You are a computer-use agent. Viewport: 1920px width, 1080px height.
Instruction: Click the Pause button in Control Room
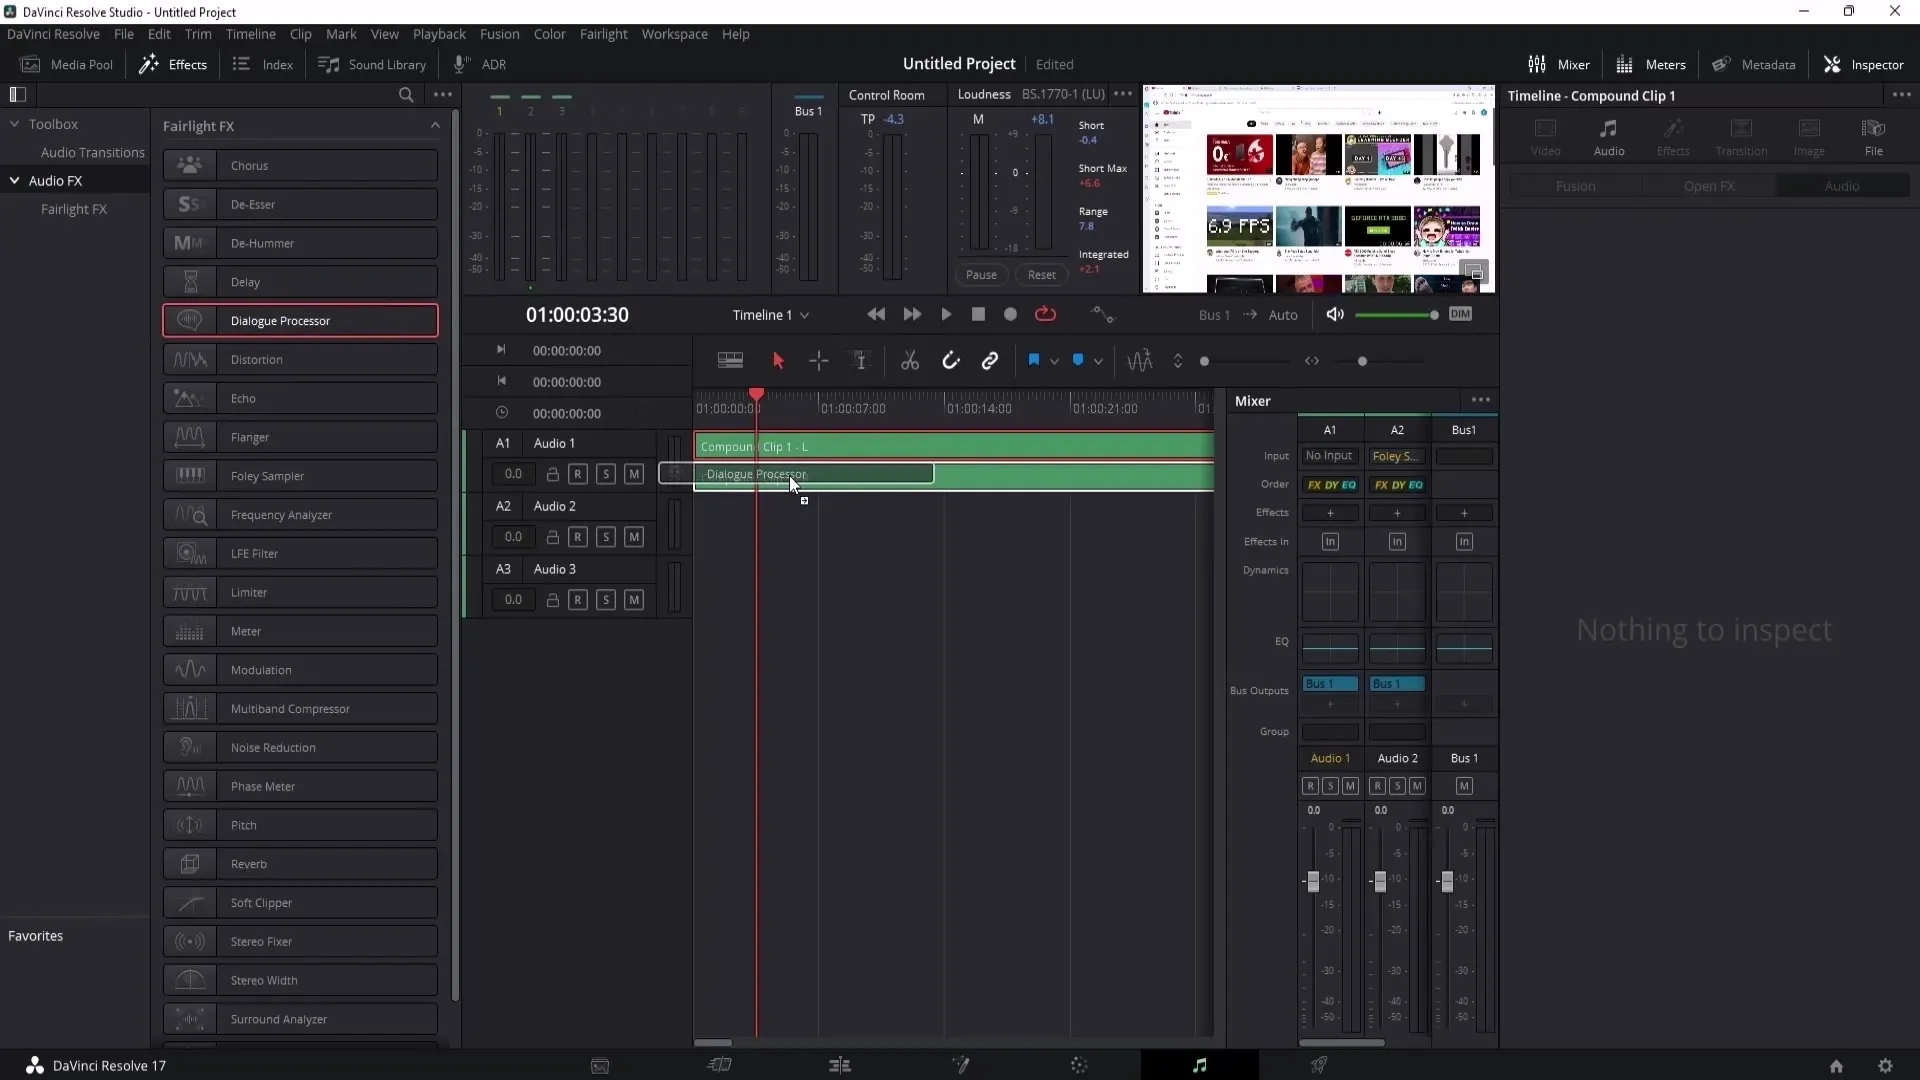[x=981, y=274]
